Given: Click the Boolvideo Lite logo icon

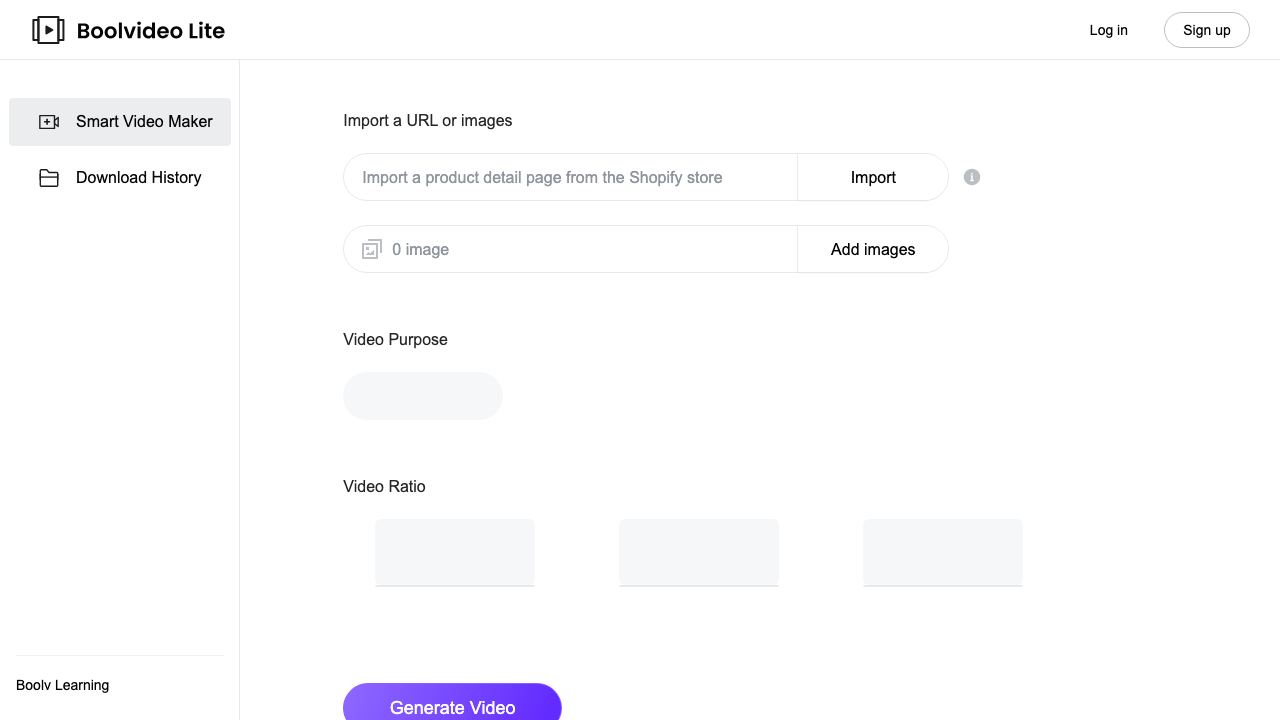Looking at the screenshot, I should (x=48, y=30).
